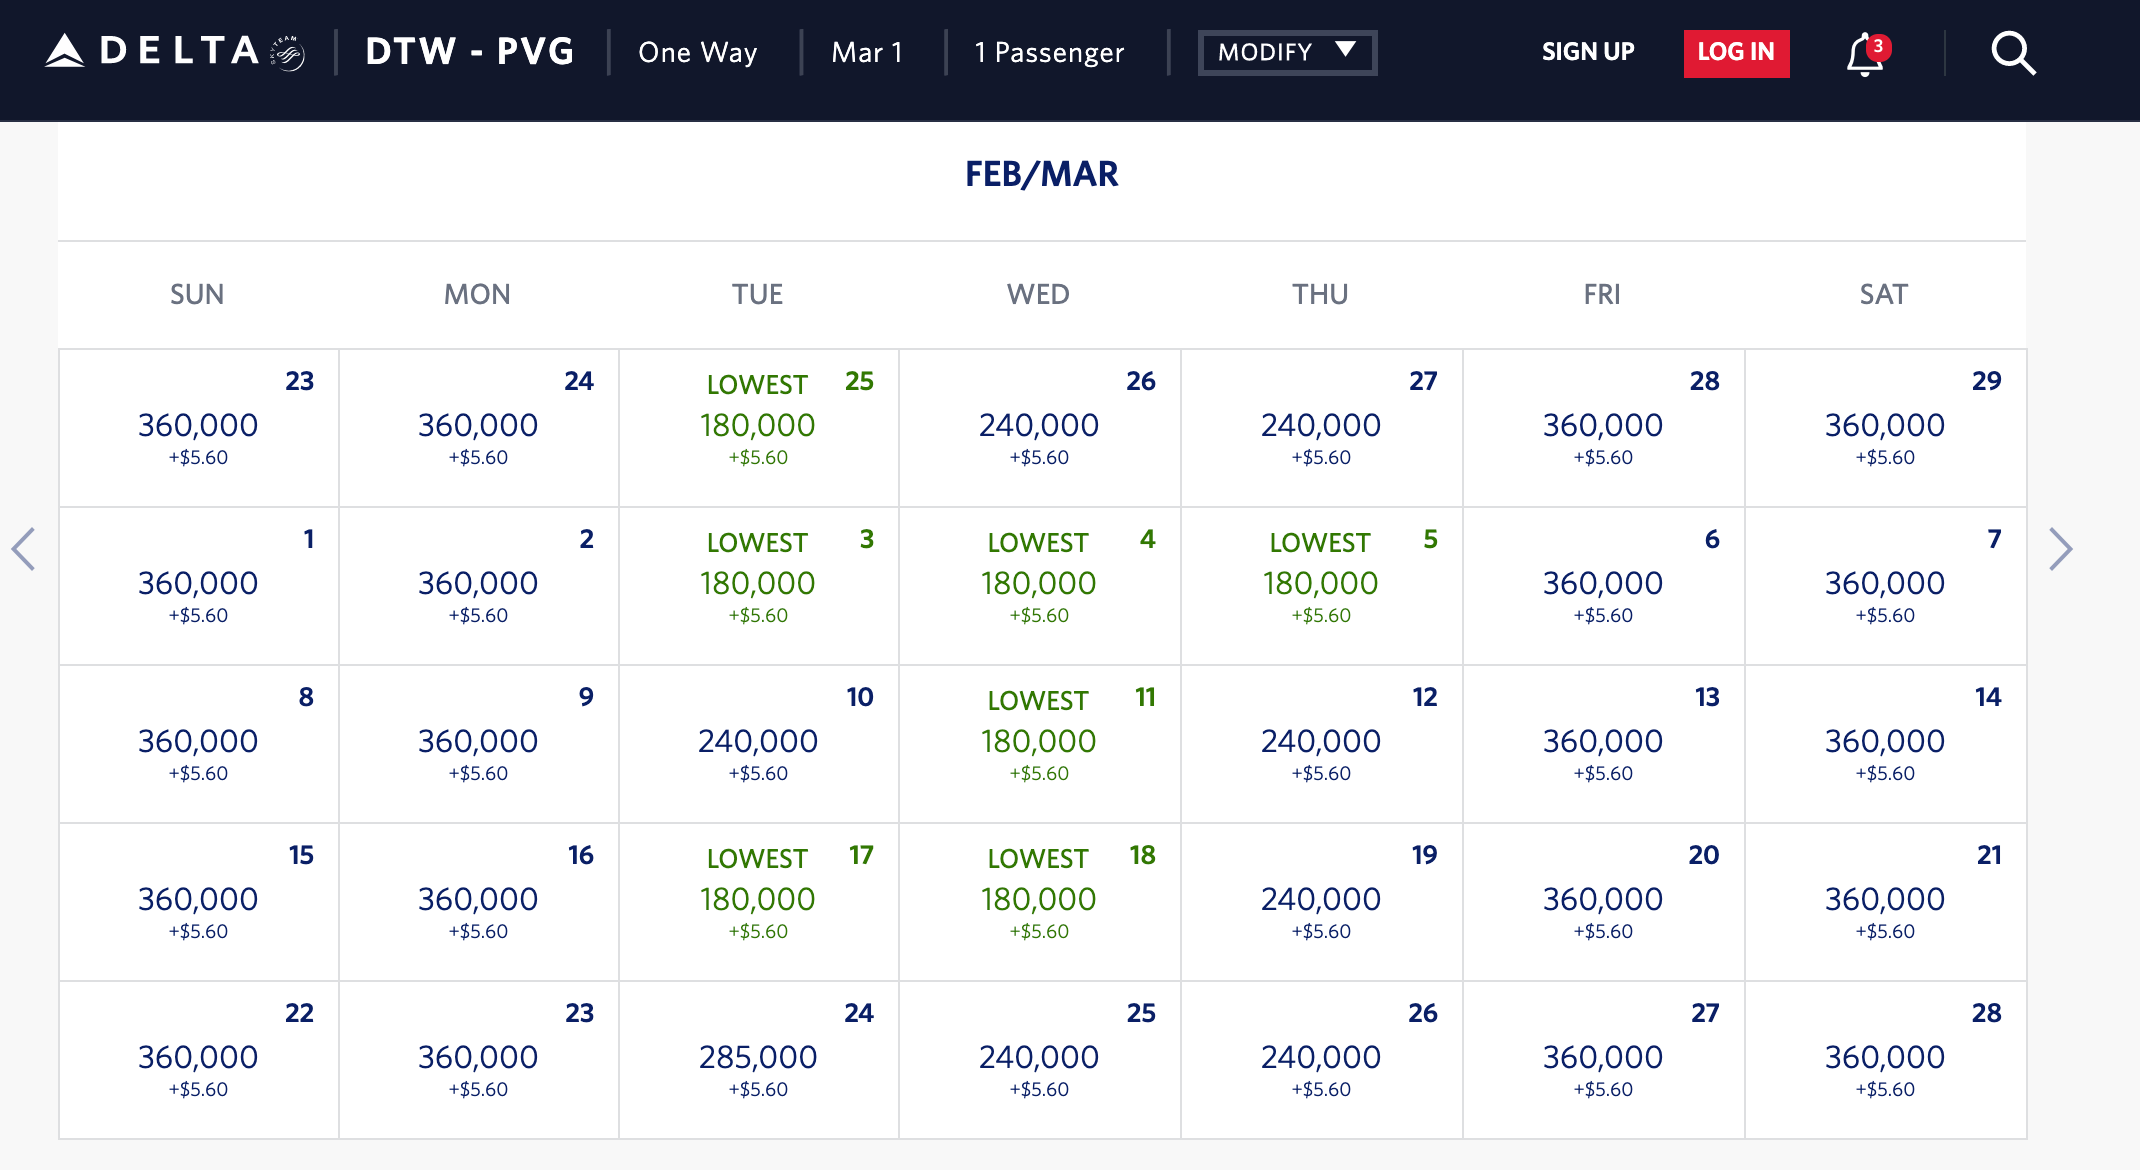Image resolution: width=2140 pixels, height=1170 pixels.
Task: Select February 26 fare of 240,000
Action: (x=1039, y=427)
